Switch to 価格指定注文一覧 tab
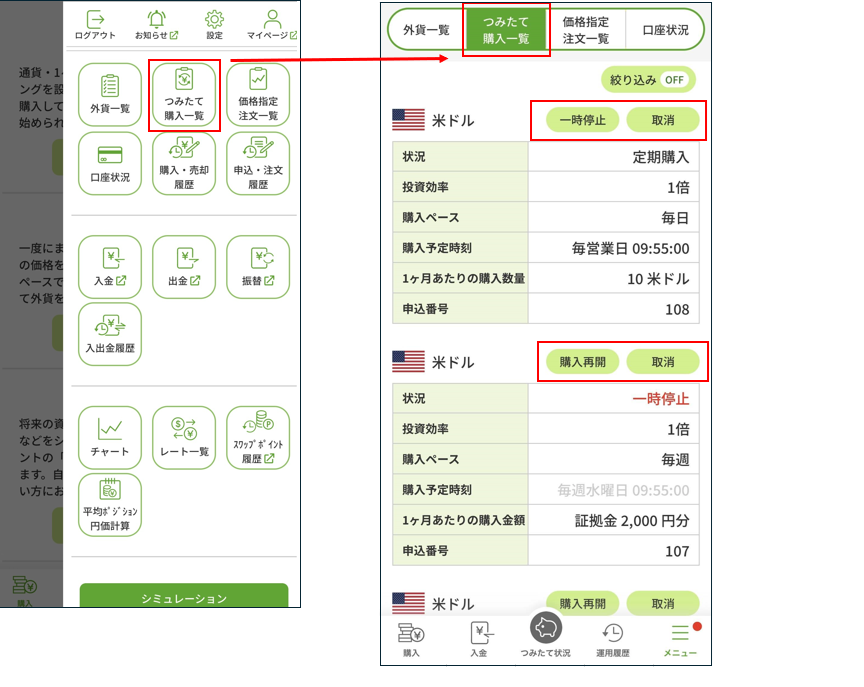 (586, 30)
